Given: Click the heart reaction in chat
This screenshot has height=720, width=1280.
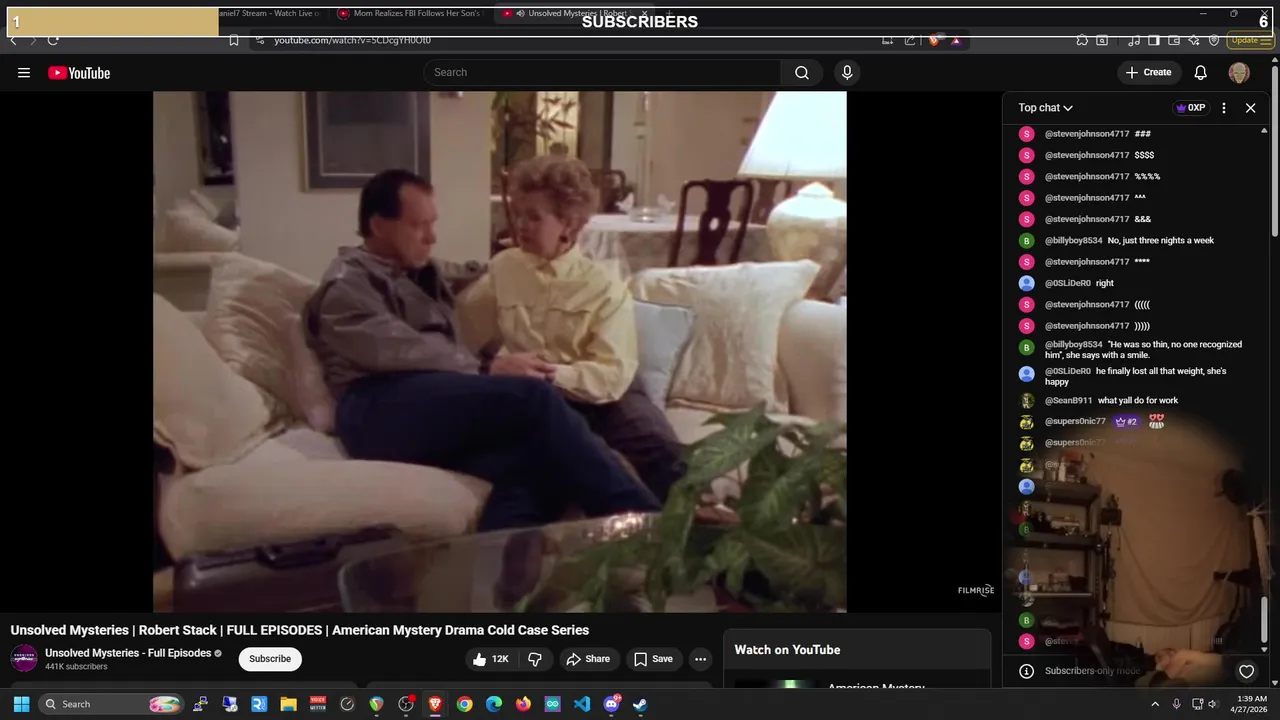Looking at the screenshot, I should pyautogui.click(x=1247, y=671).
